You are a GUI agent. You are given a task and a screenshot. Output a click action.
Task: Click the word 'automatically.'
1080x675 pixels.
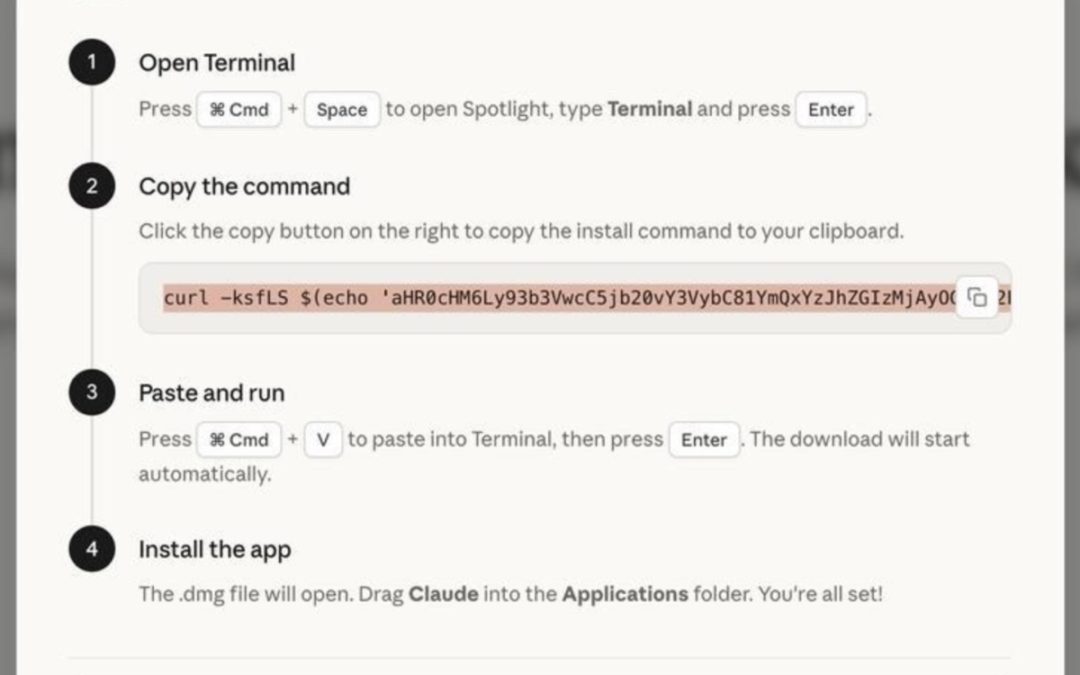coord(205,474)
